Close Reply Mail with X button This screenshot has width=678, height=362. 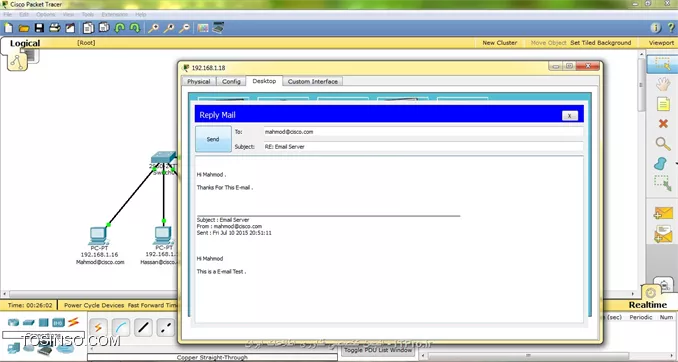click(x=570, y=115)
